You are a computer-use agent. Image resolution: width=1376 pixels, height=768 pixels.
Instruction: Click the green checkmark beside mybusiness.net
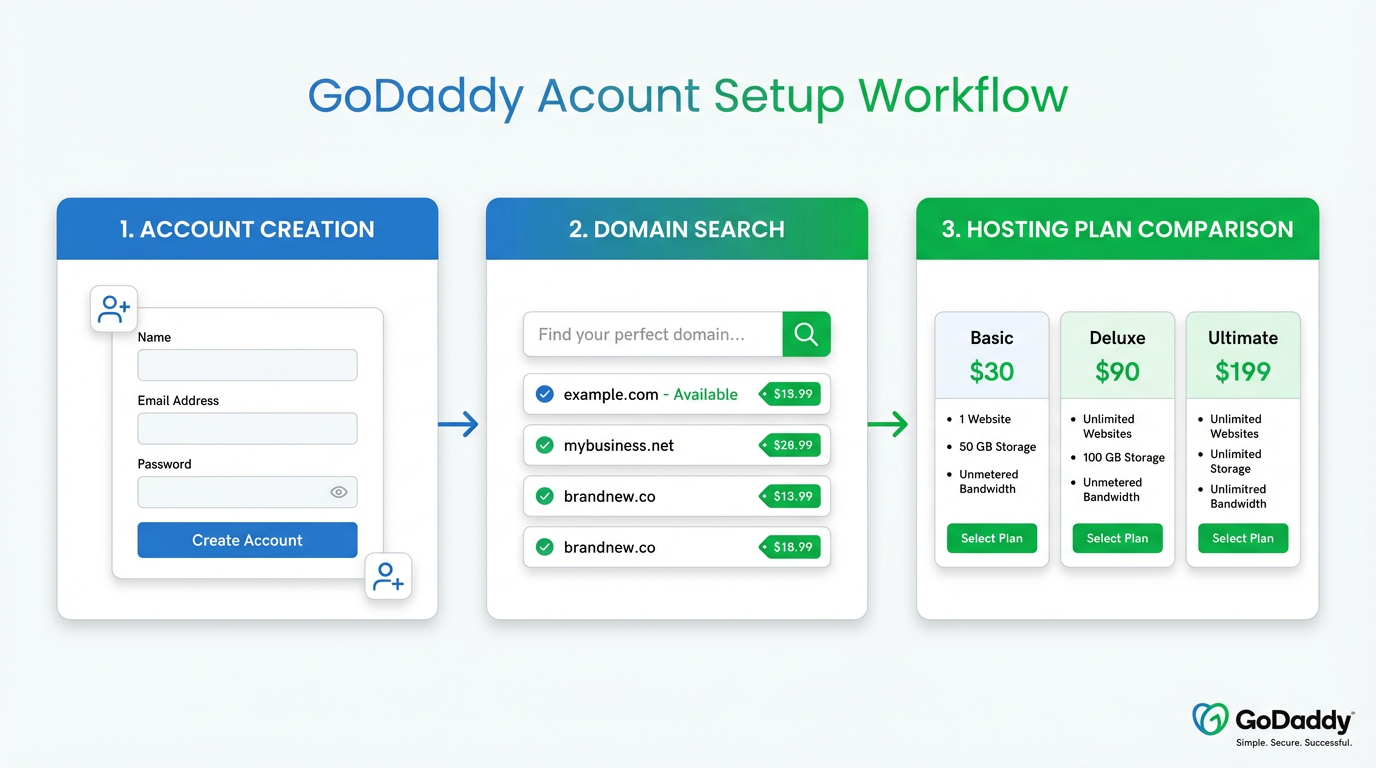[545, 445]
